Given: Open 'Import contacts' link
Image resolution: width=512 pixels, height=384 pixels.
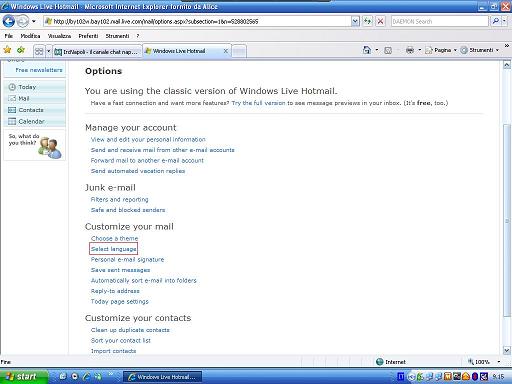Looking at the screenshot, I should [x=113, y=351].
